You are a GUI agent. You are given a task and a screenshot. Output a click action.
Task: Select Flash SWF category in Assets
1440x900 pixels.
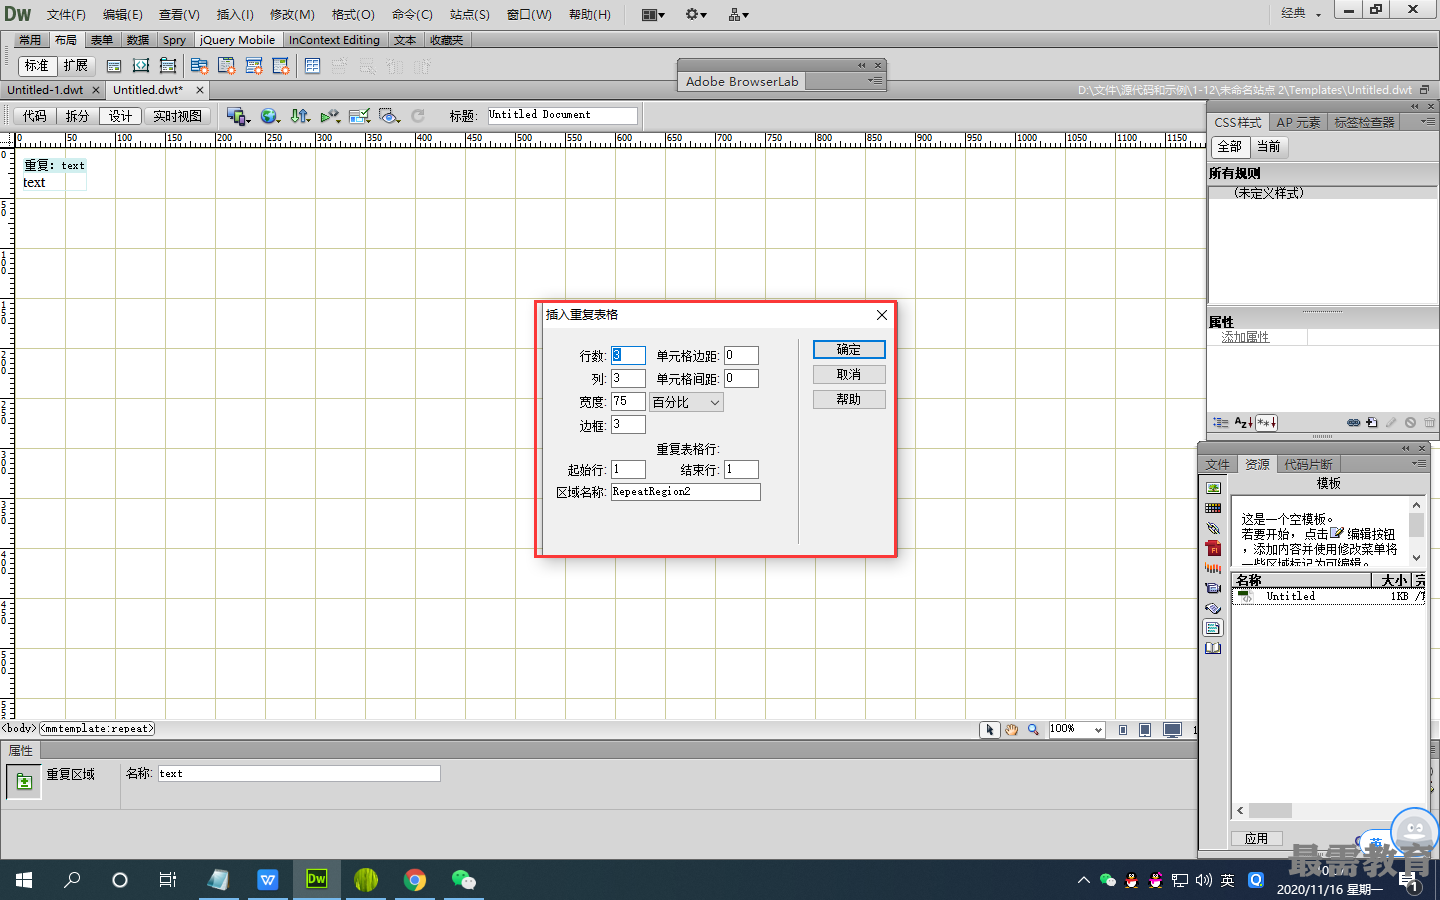point(1213,548)
